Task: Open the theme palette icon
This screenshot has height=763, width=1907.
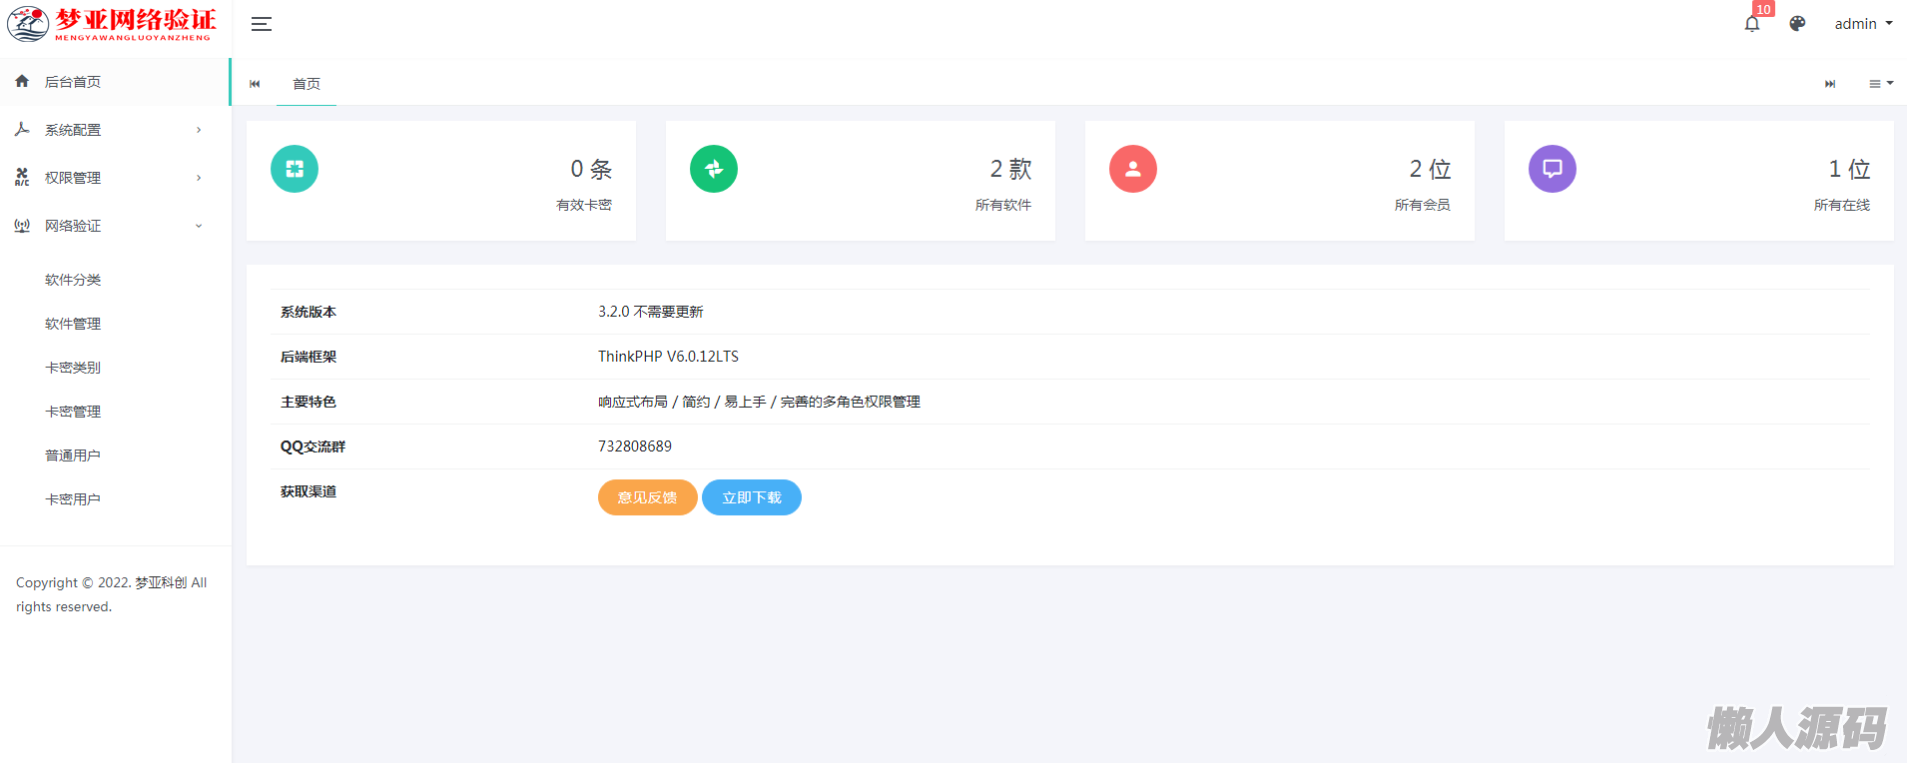Action: coord(1797,24)
